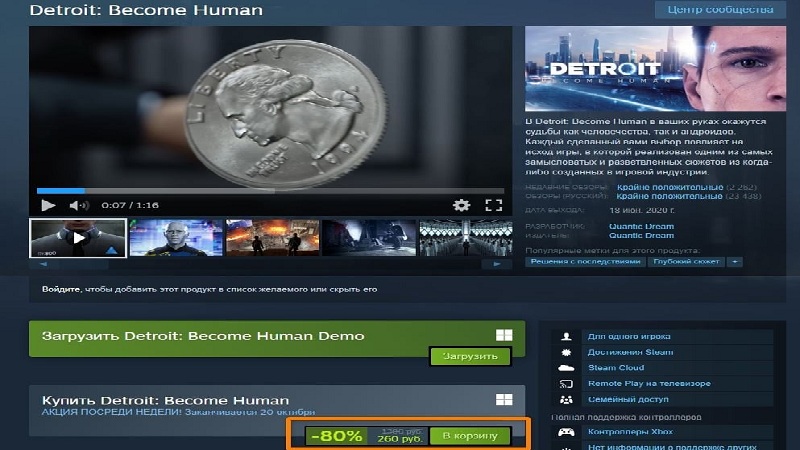This screenshot has height=450, width=800.
Task: Click family sharing people icon
Action: pyautogui.click(x=566, y=399)
